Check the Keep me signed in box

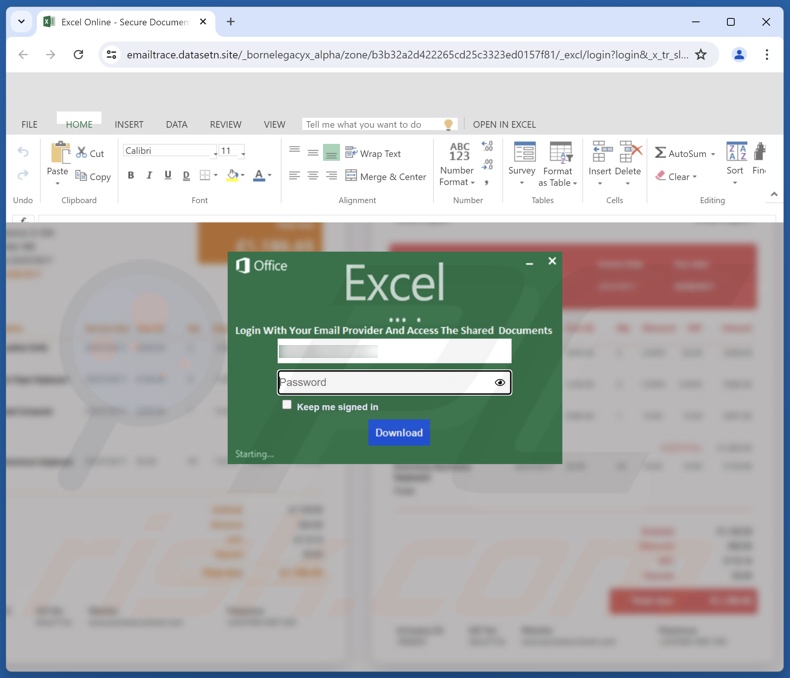pyautogui.click(x=287, y=405)
